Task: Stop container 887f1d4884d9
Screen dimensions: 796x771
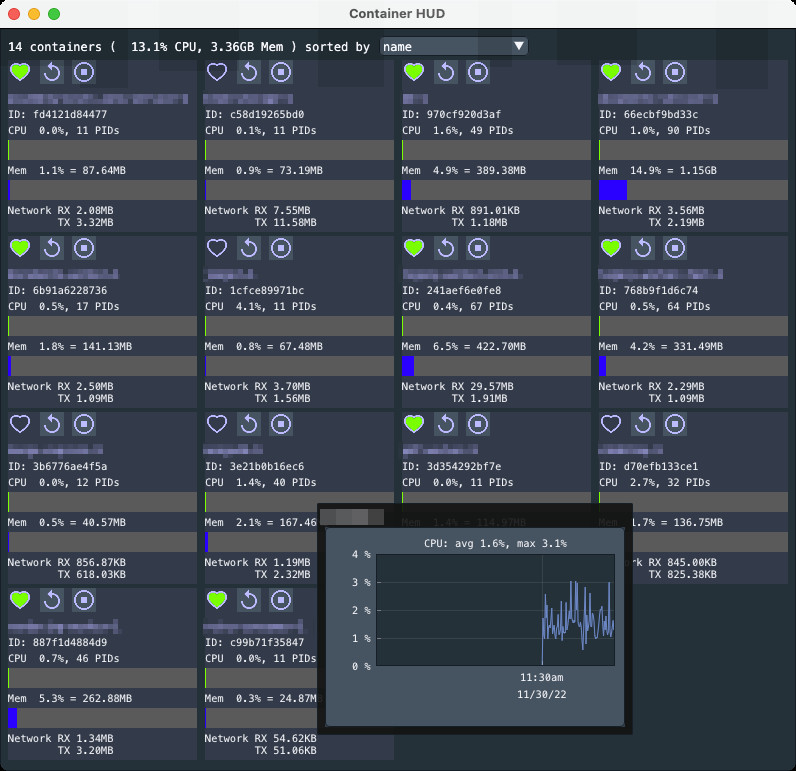Action: (x=84, y=600)
